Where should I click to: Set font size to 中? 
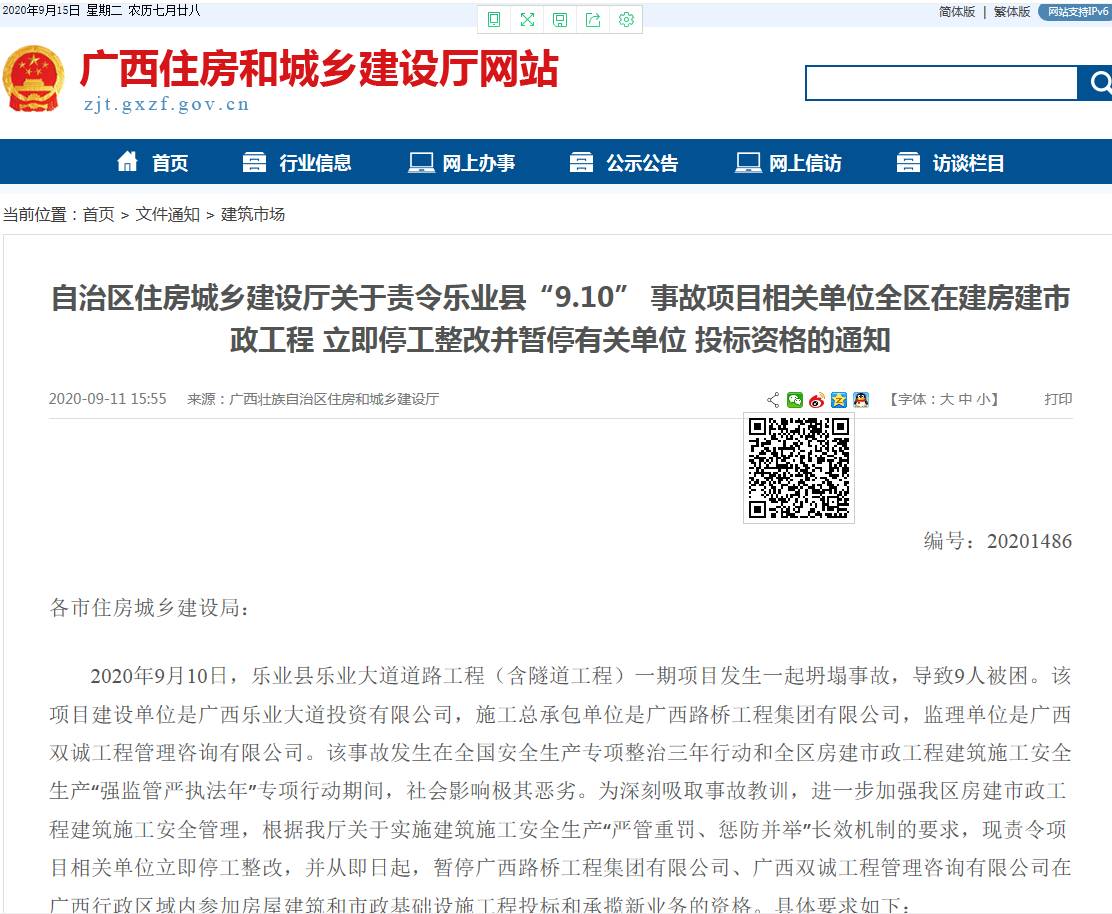965,399
